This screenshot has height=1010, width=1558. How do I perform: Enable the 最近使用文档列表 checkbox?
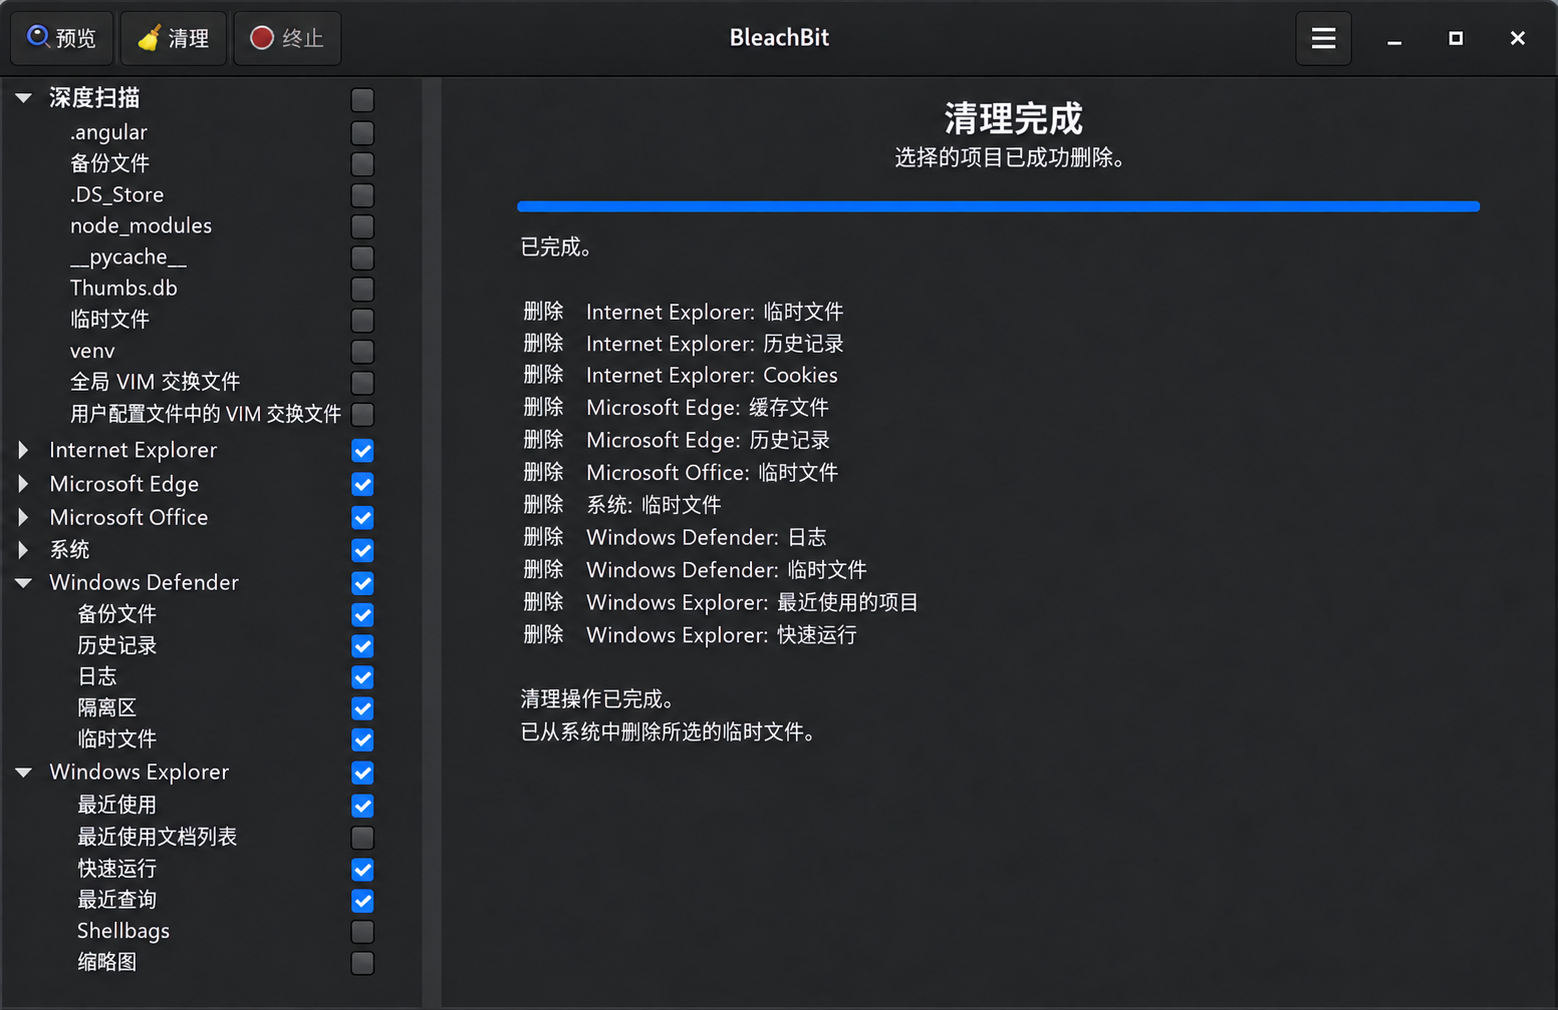363,838
